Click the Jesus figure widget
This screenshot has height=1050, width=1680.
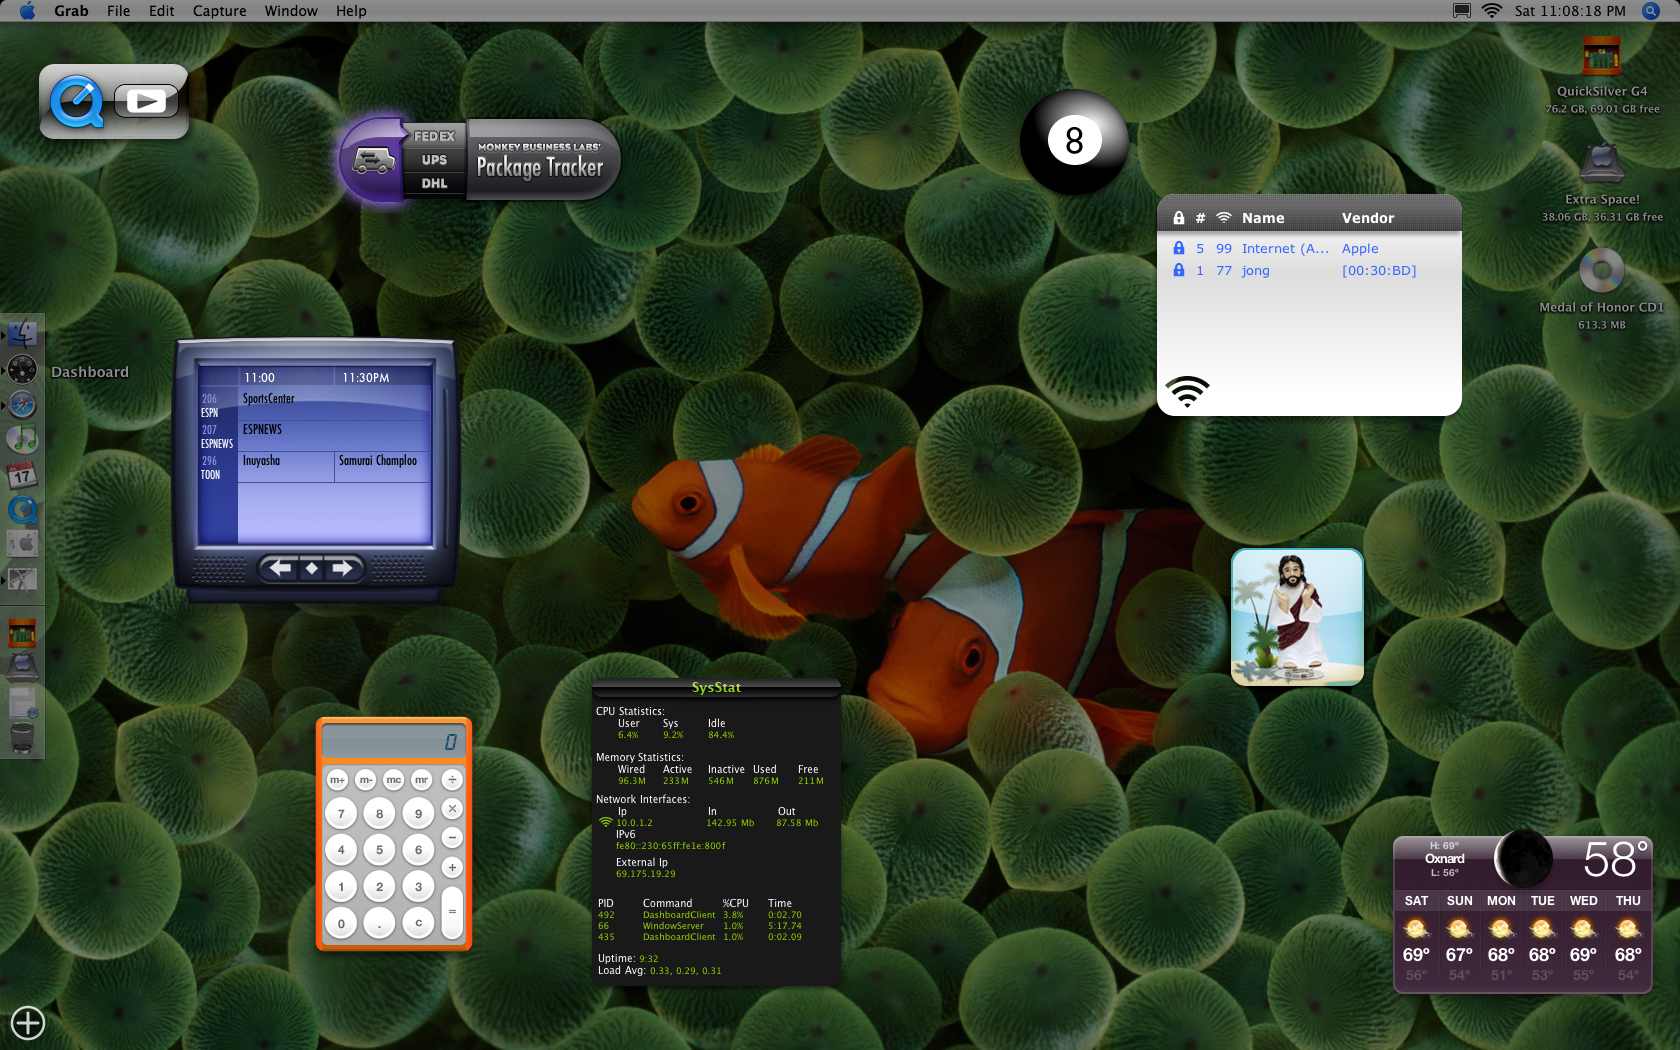tap(1297, 617)
